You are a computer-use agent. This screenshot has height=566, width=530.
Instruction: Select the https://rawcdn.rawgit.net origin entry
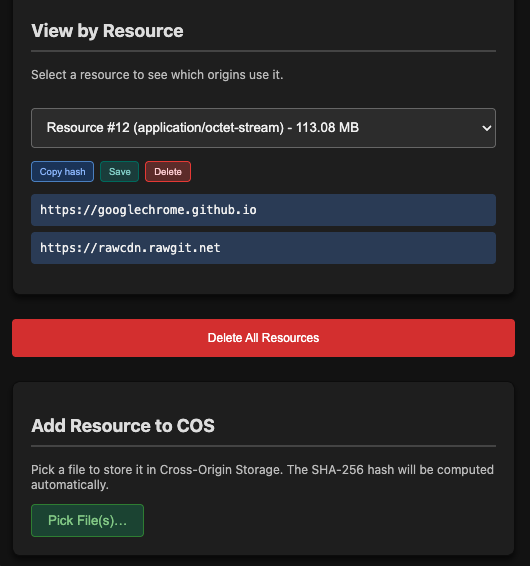tap(263, 248)
